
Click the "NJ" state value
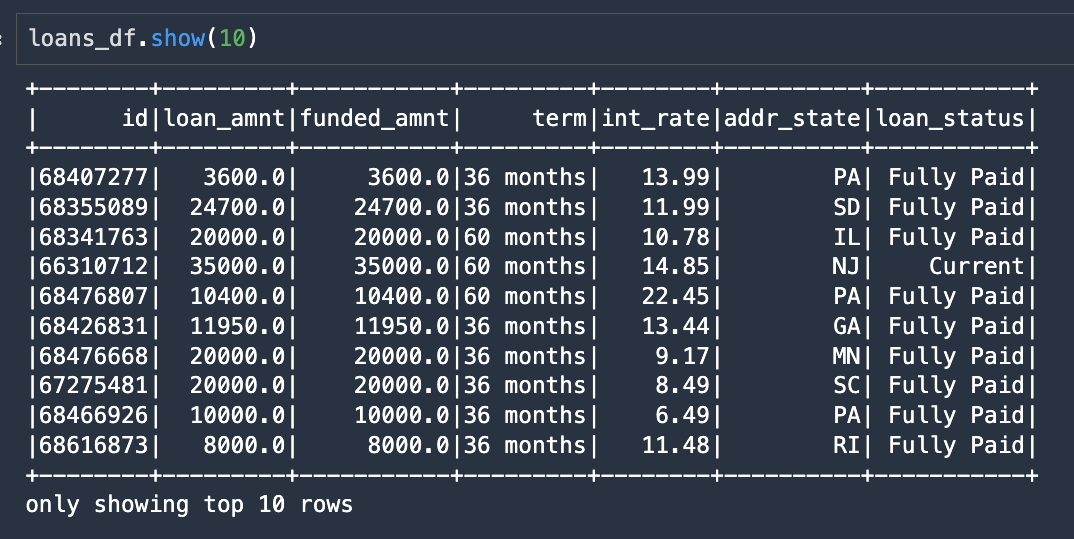847,266
